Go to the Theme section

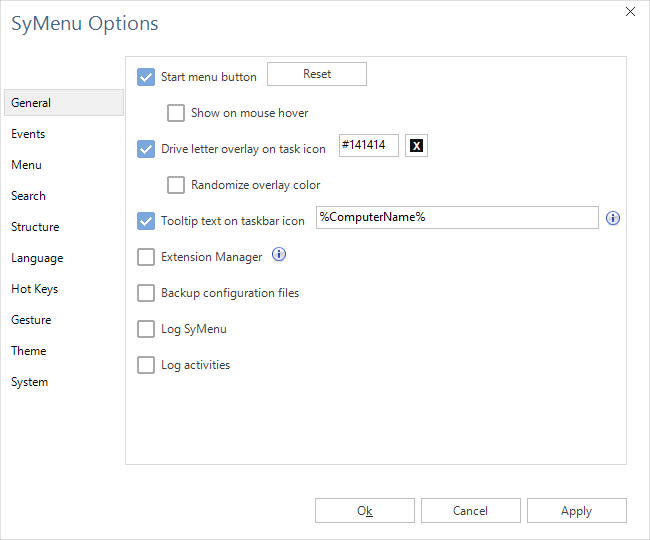29,351
